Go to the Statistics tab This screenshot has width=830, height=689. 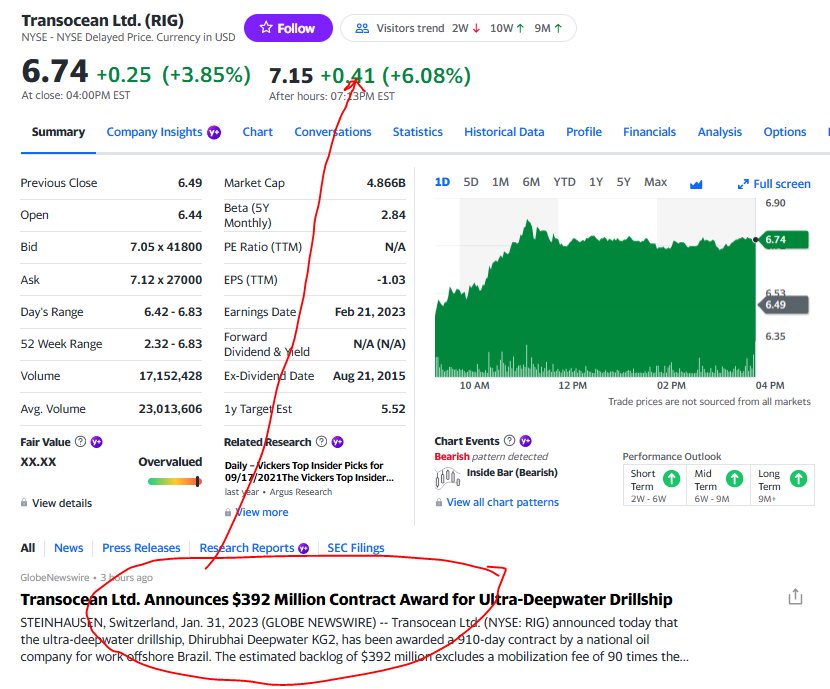click(x=418, y=132)
